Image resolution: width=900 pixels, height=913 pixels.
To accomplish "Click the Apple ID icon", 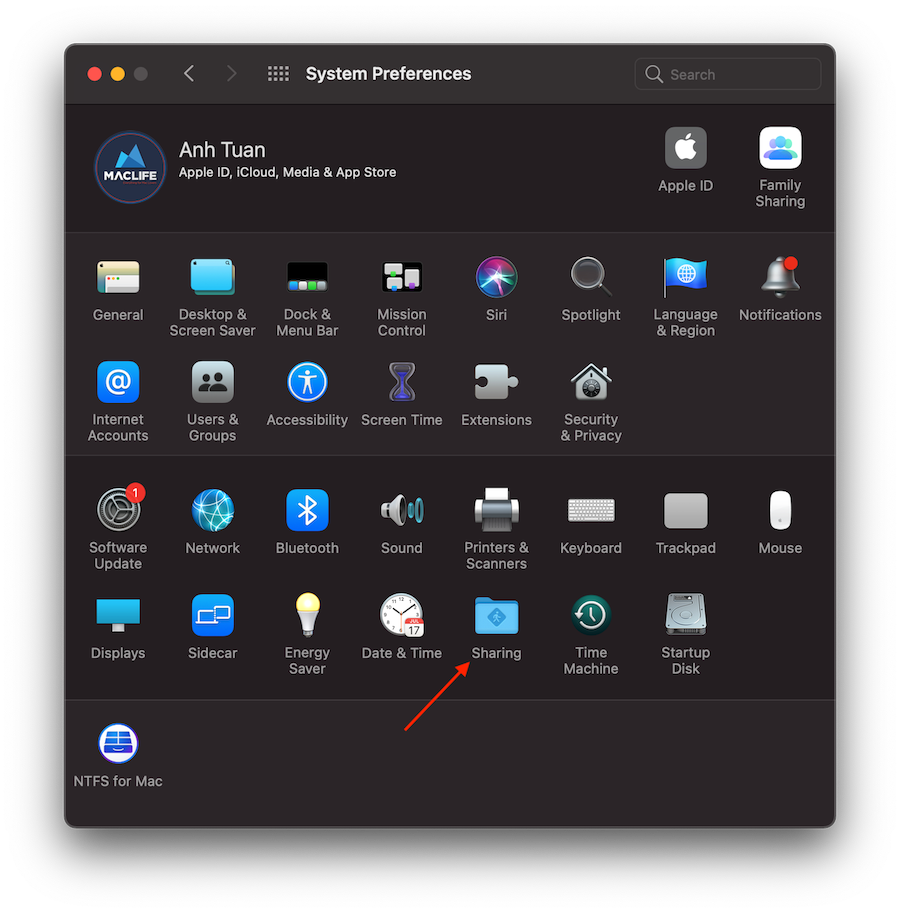I will coord(686,149).
